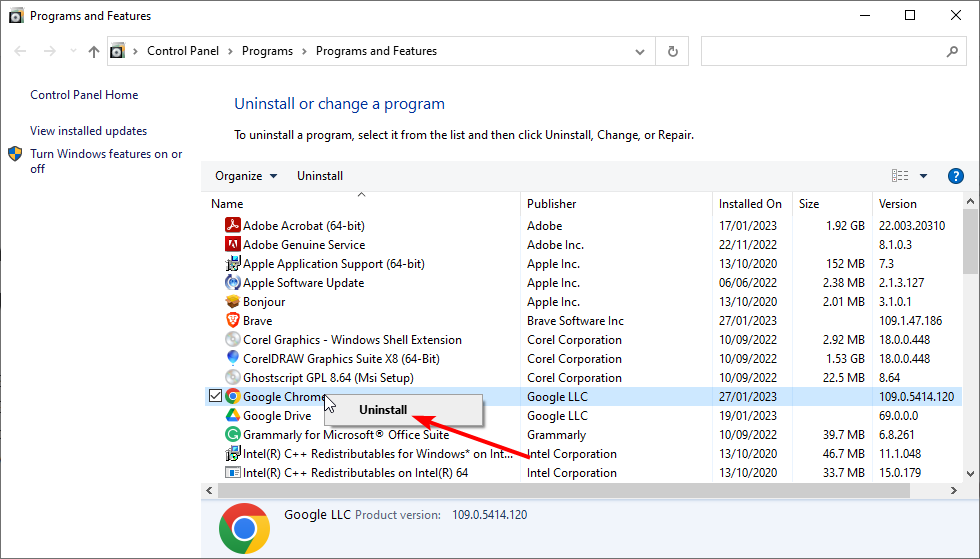Click Intel C++ Redistributables on Intel 64 icon
Image resolution: width=980 pixels, height=559 pixels.
[232, 473]
